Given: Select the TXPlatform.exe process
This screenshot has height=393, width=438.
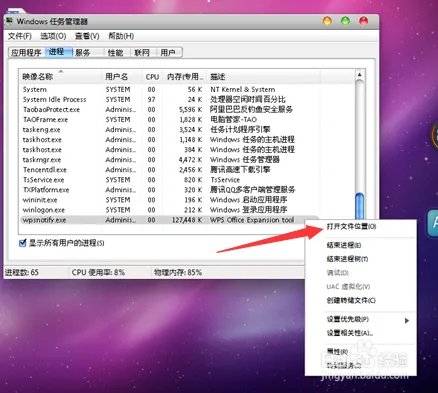Looking at the screenshot, I should tap(170, 190).
